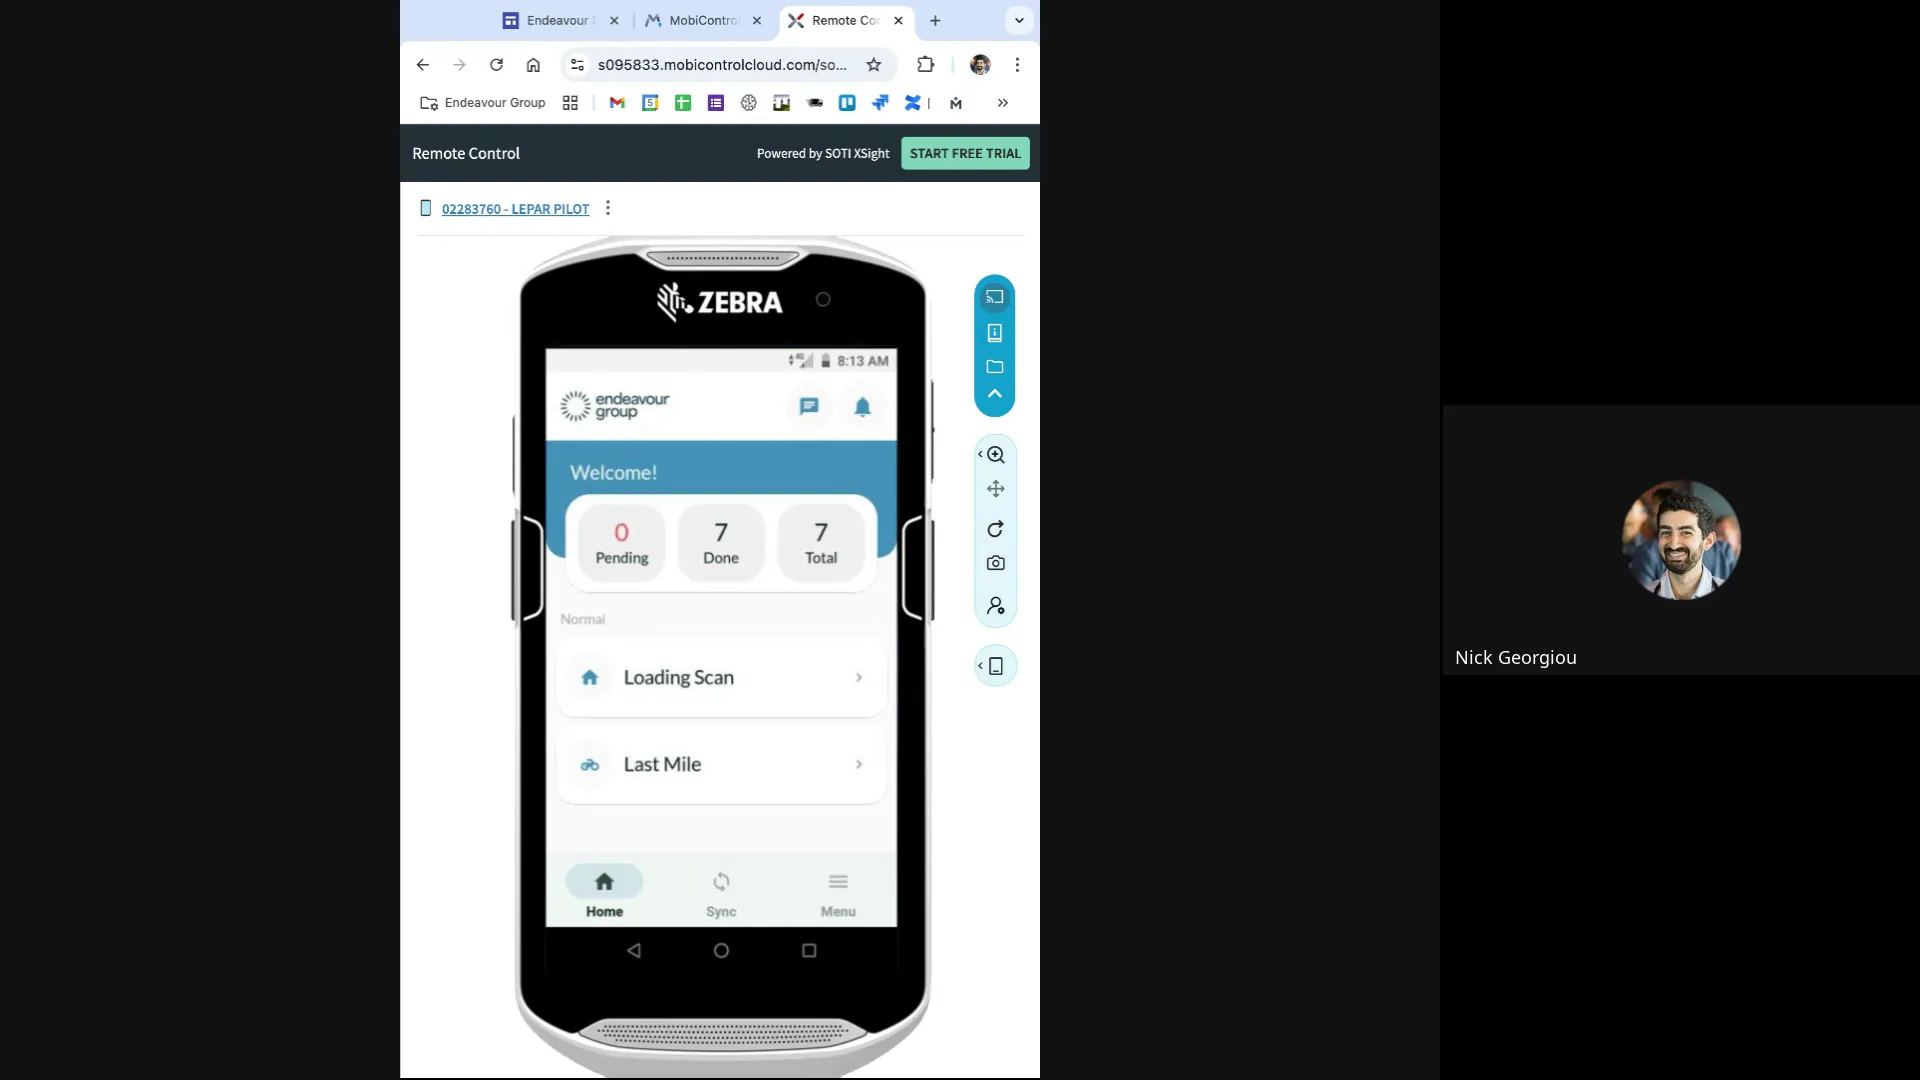Open the Confluence bookmark
This screenshot has height=1080, width=1920.
pyautogui.click(x=912, y=103)
